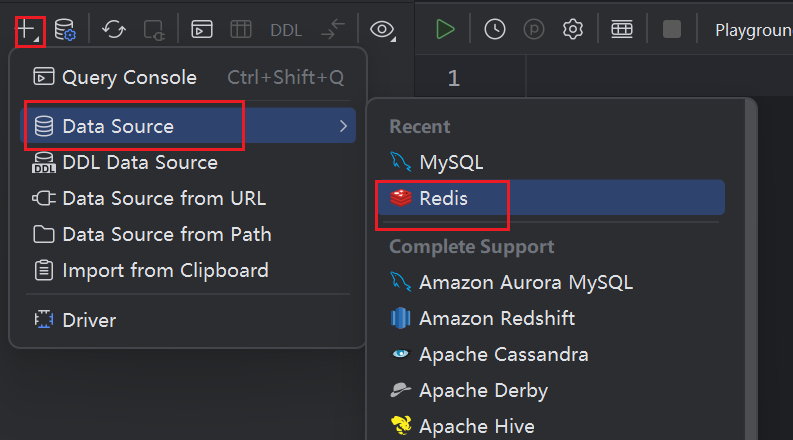
Task: Toggle the view options eye icon
Action: click(x=382, y=30)
